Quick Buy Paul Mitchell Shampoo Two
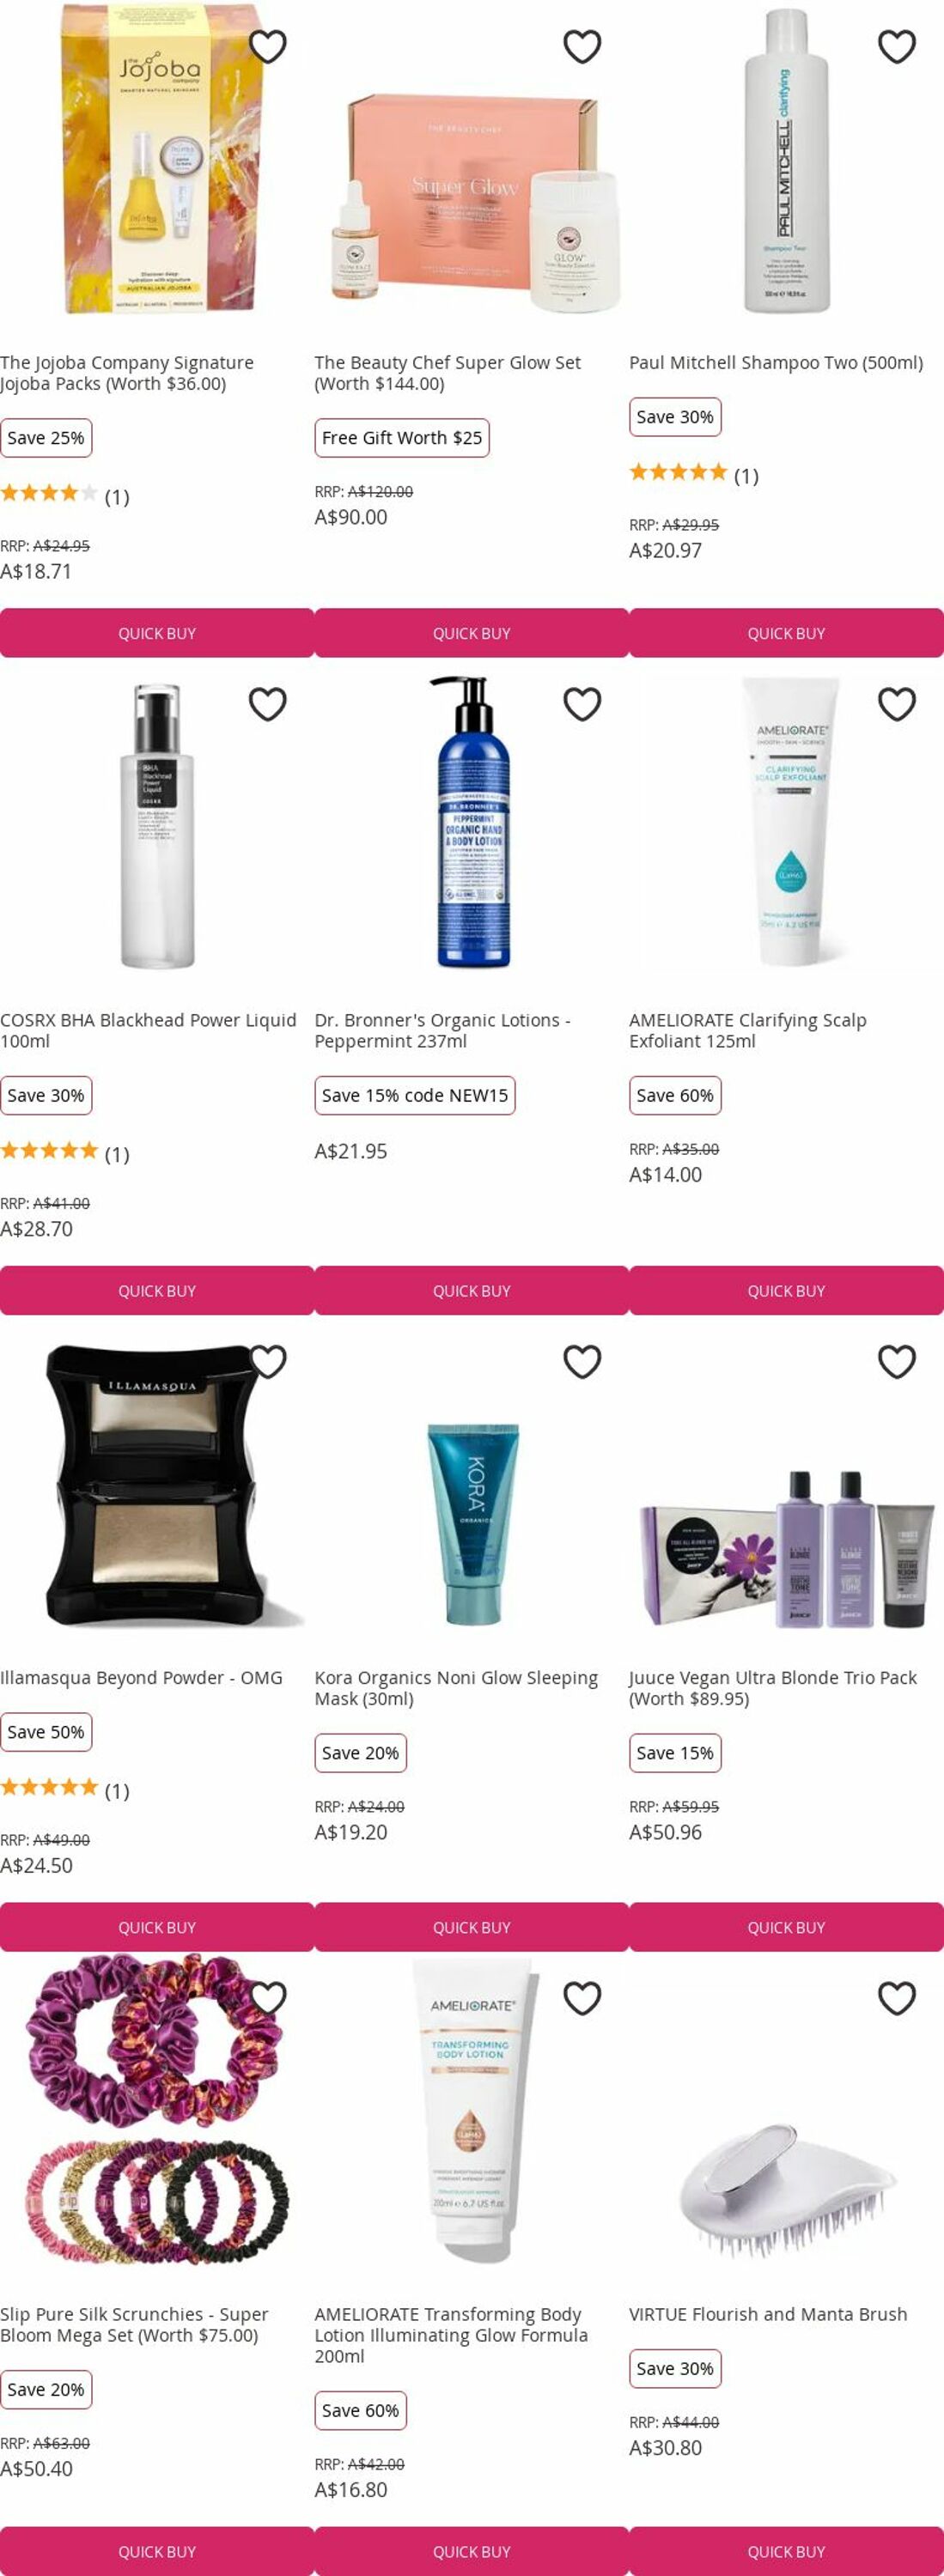The image size is (944, 2576). [786, 633]
